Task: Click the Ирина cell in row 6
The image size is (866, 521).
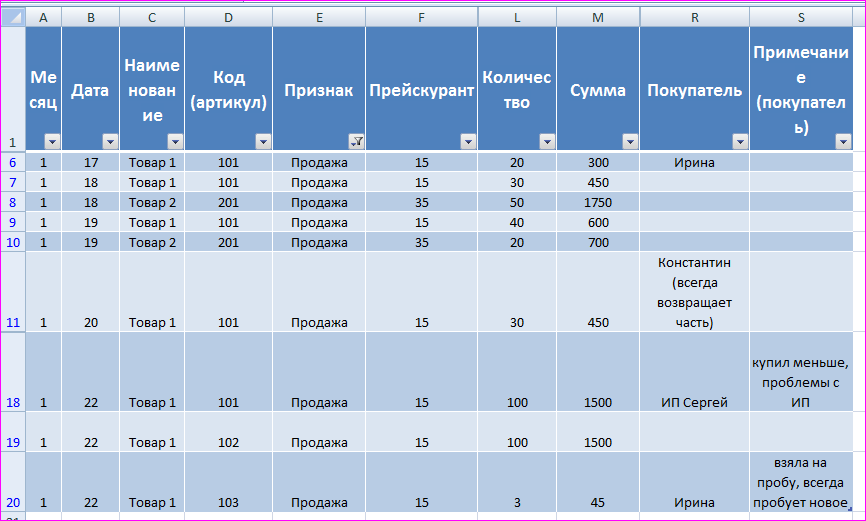Action: [x=695, y=162]
